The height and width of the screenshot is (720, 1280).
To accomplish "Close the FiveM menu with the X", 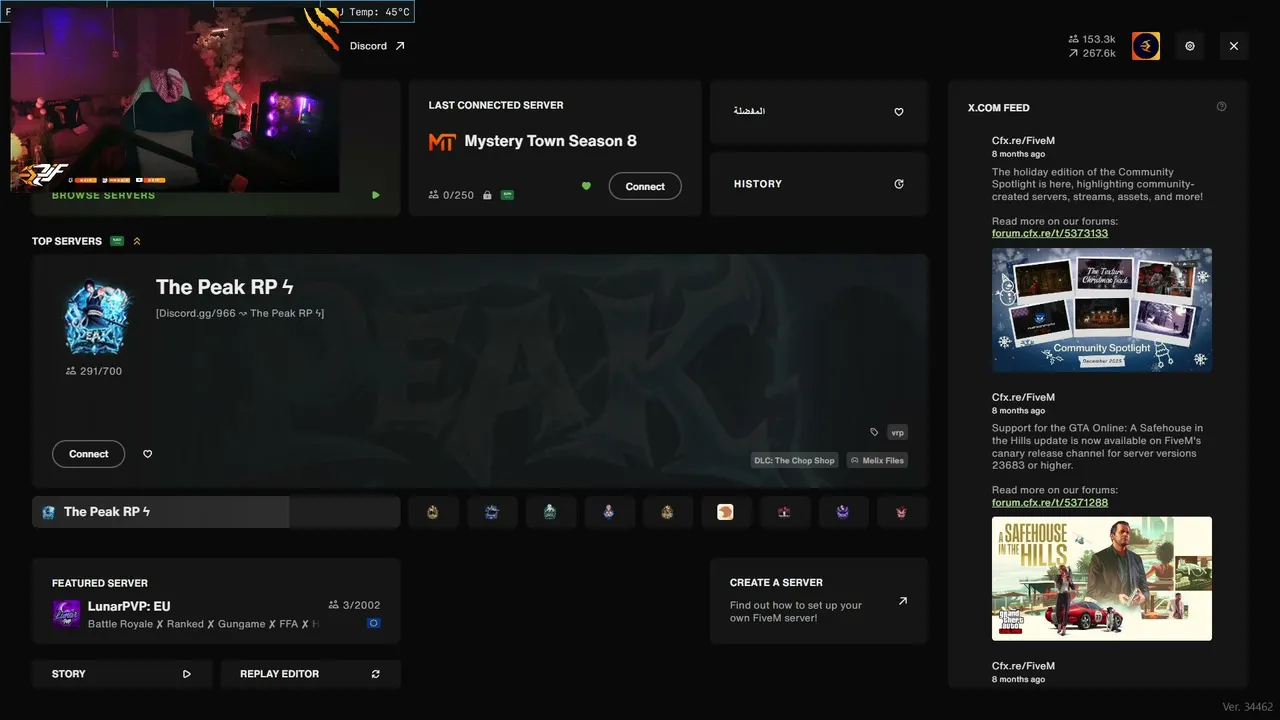I will click(1234, 46).
